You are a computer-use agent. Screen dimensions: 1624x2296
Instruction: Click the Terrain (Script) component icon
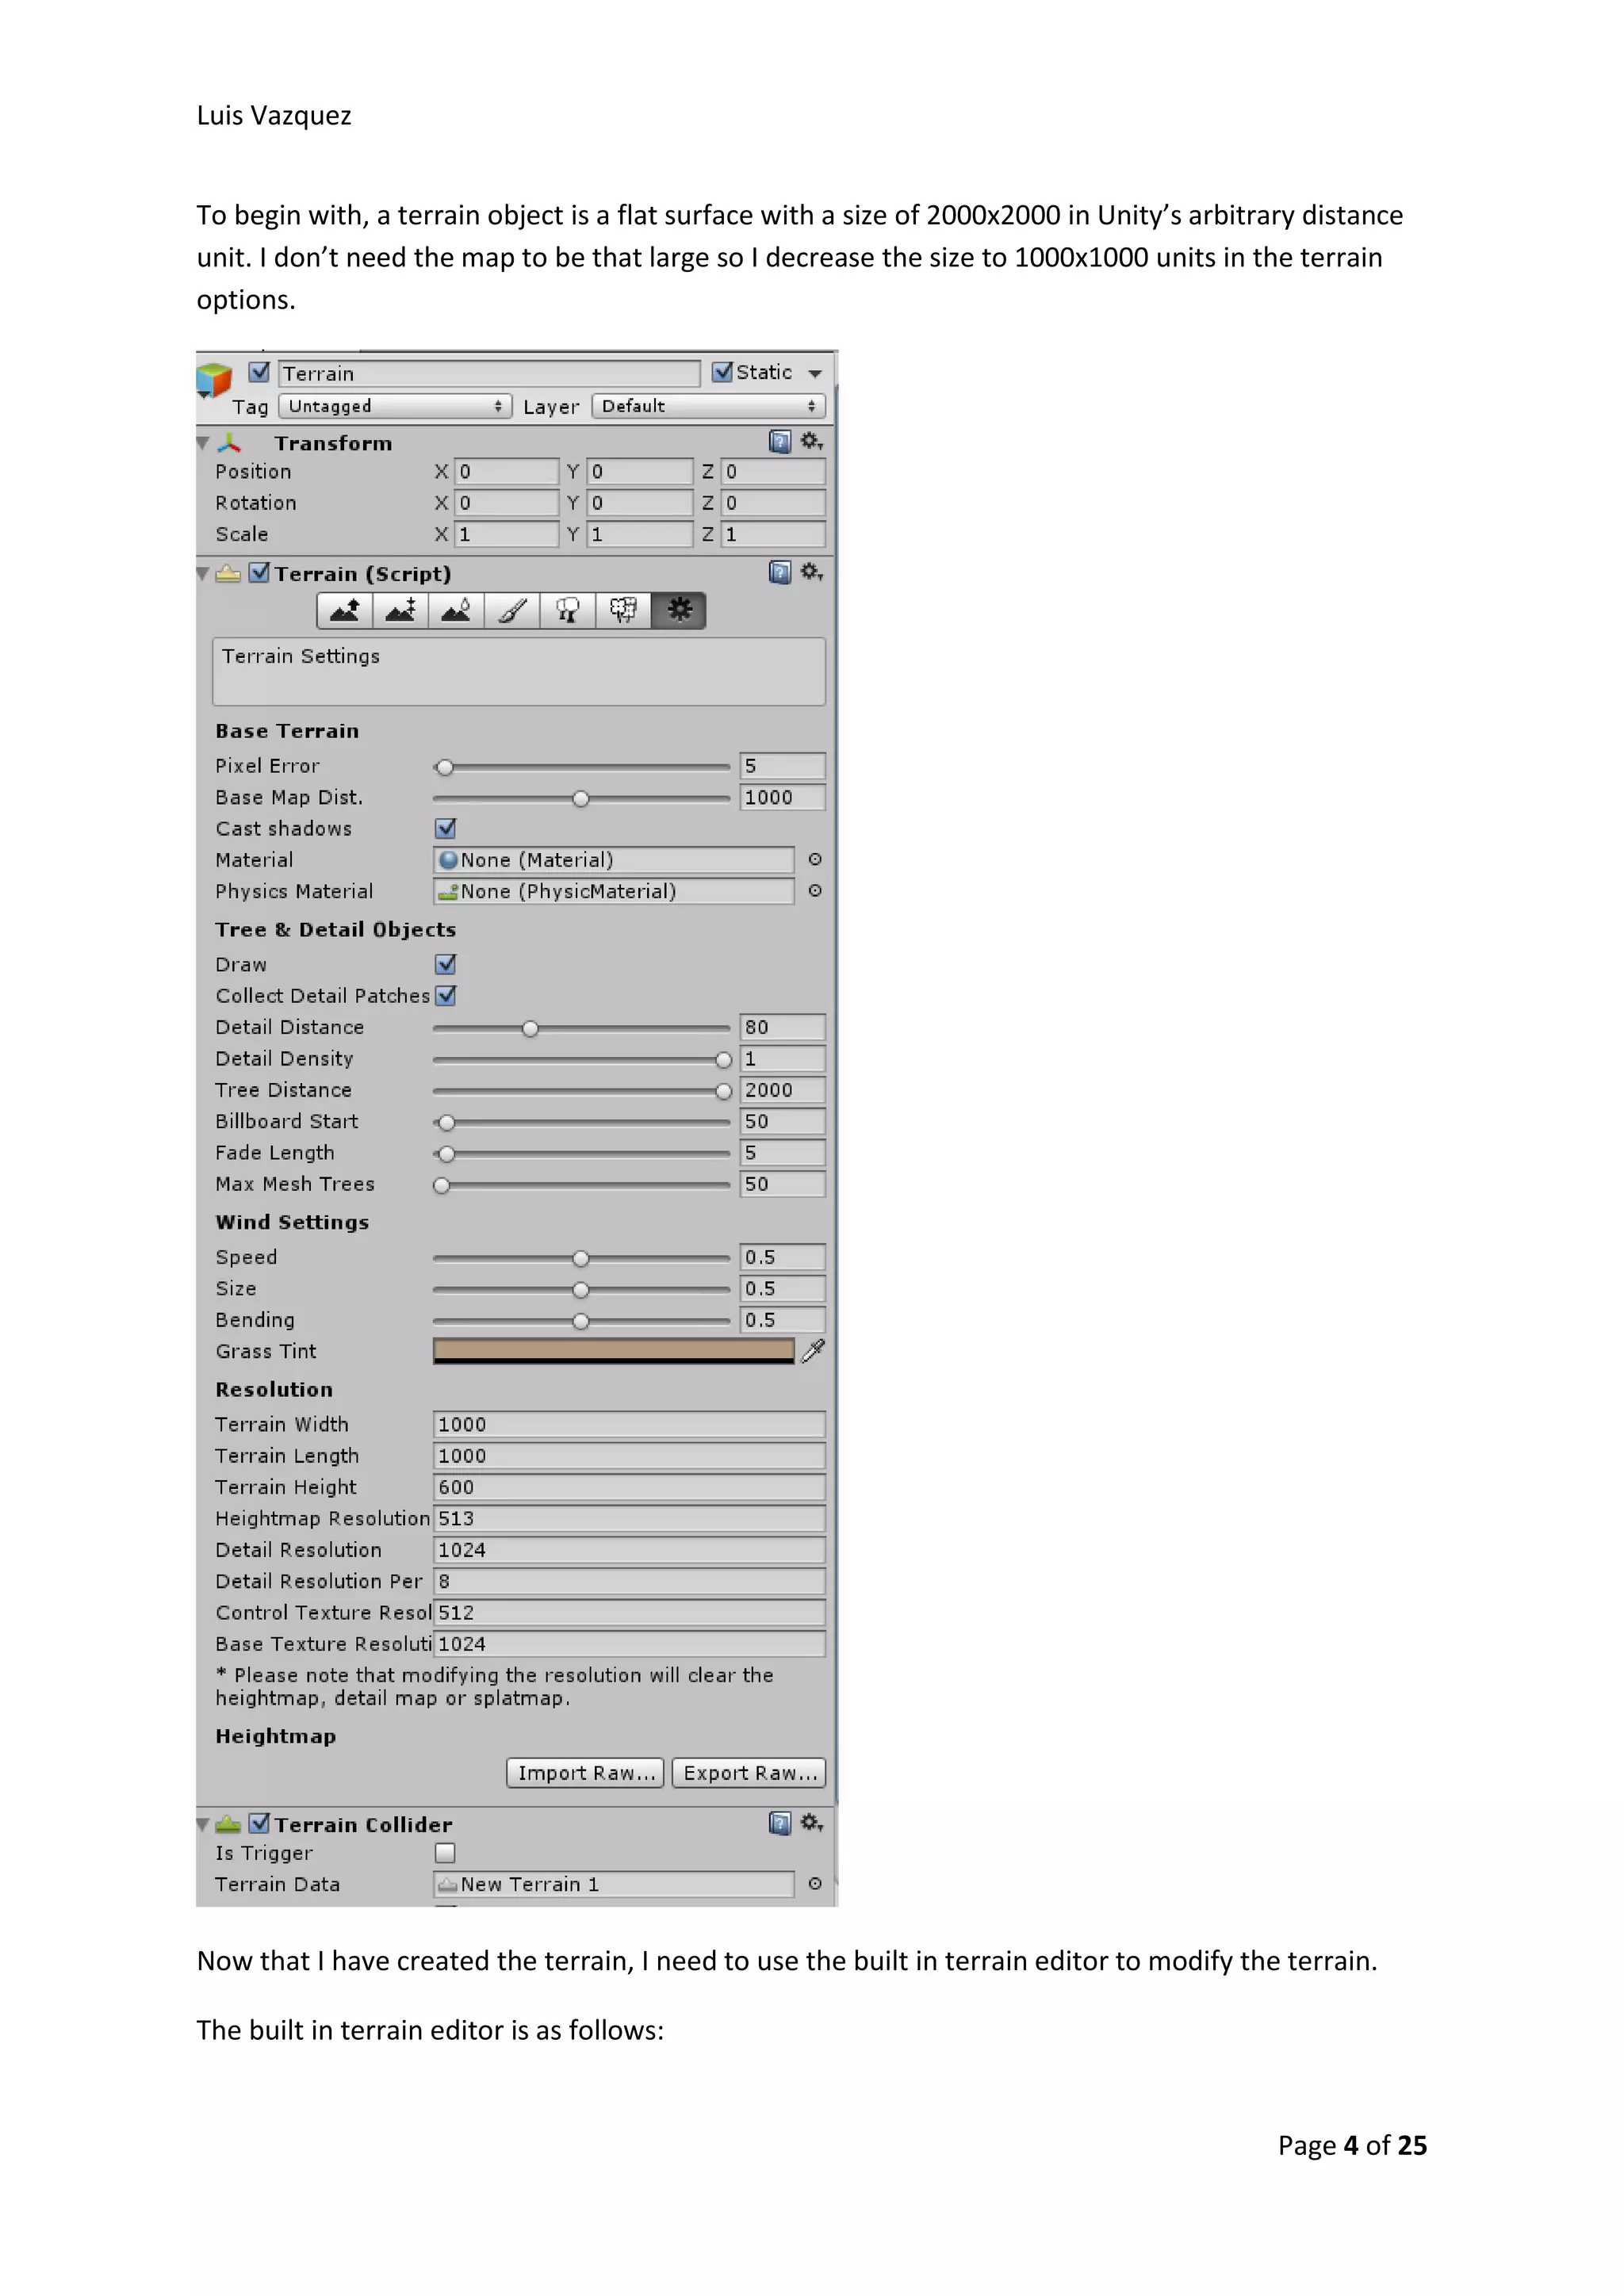[x=228, y=573]
